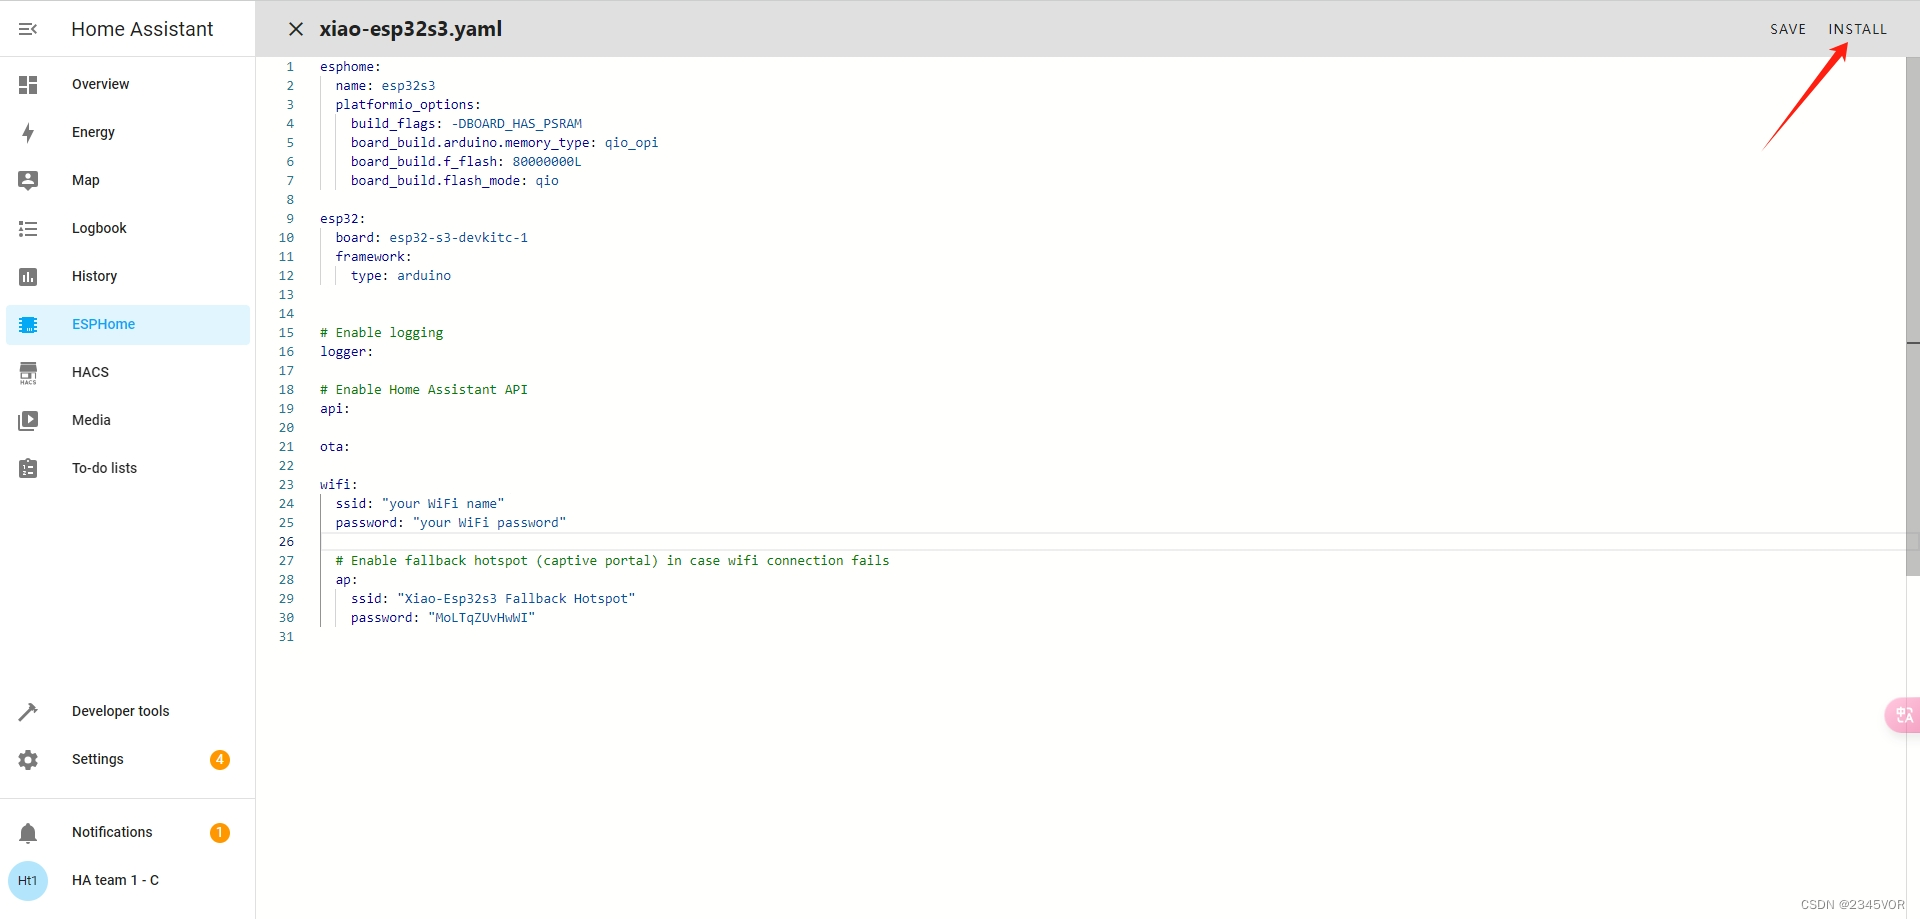Click the 'f_flash: 80000000L' line
Image resolution: width=1920 pixels, height=919 pixels.
pos(466,162)
